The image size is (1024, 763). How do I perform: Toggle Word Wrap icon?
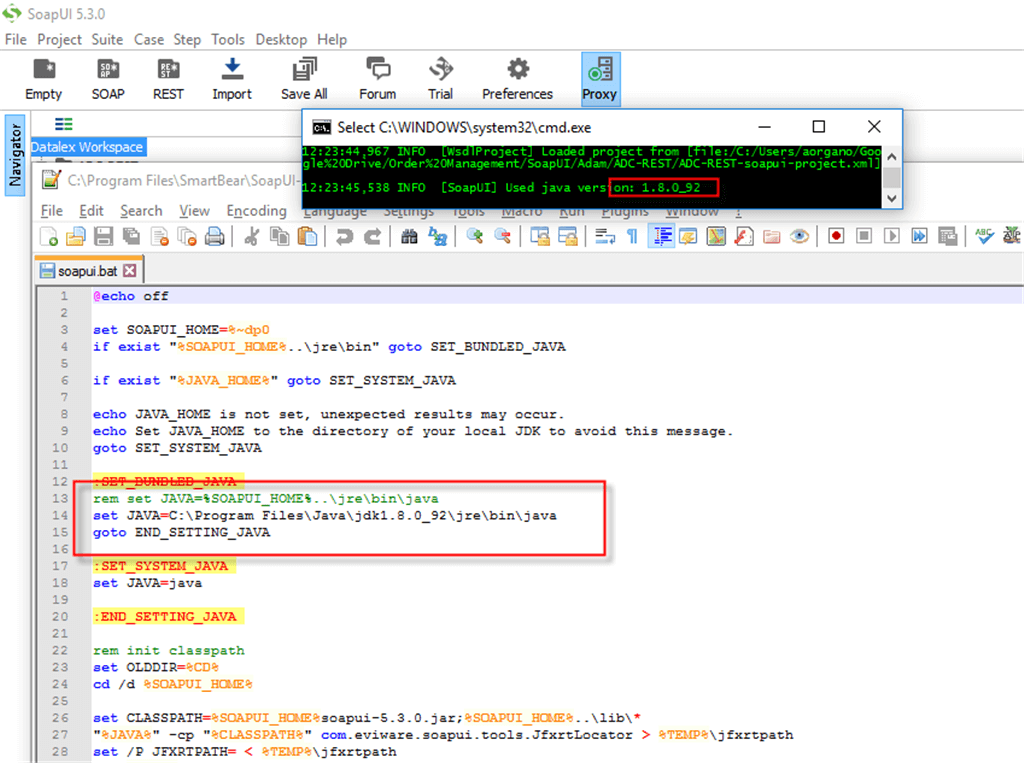click(x=605, y=236)
